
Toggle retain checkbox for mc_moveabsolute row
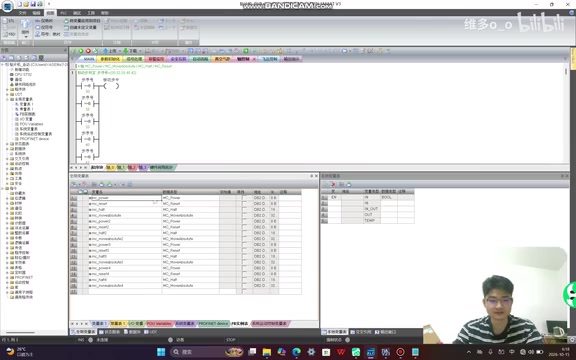[244, 215]
